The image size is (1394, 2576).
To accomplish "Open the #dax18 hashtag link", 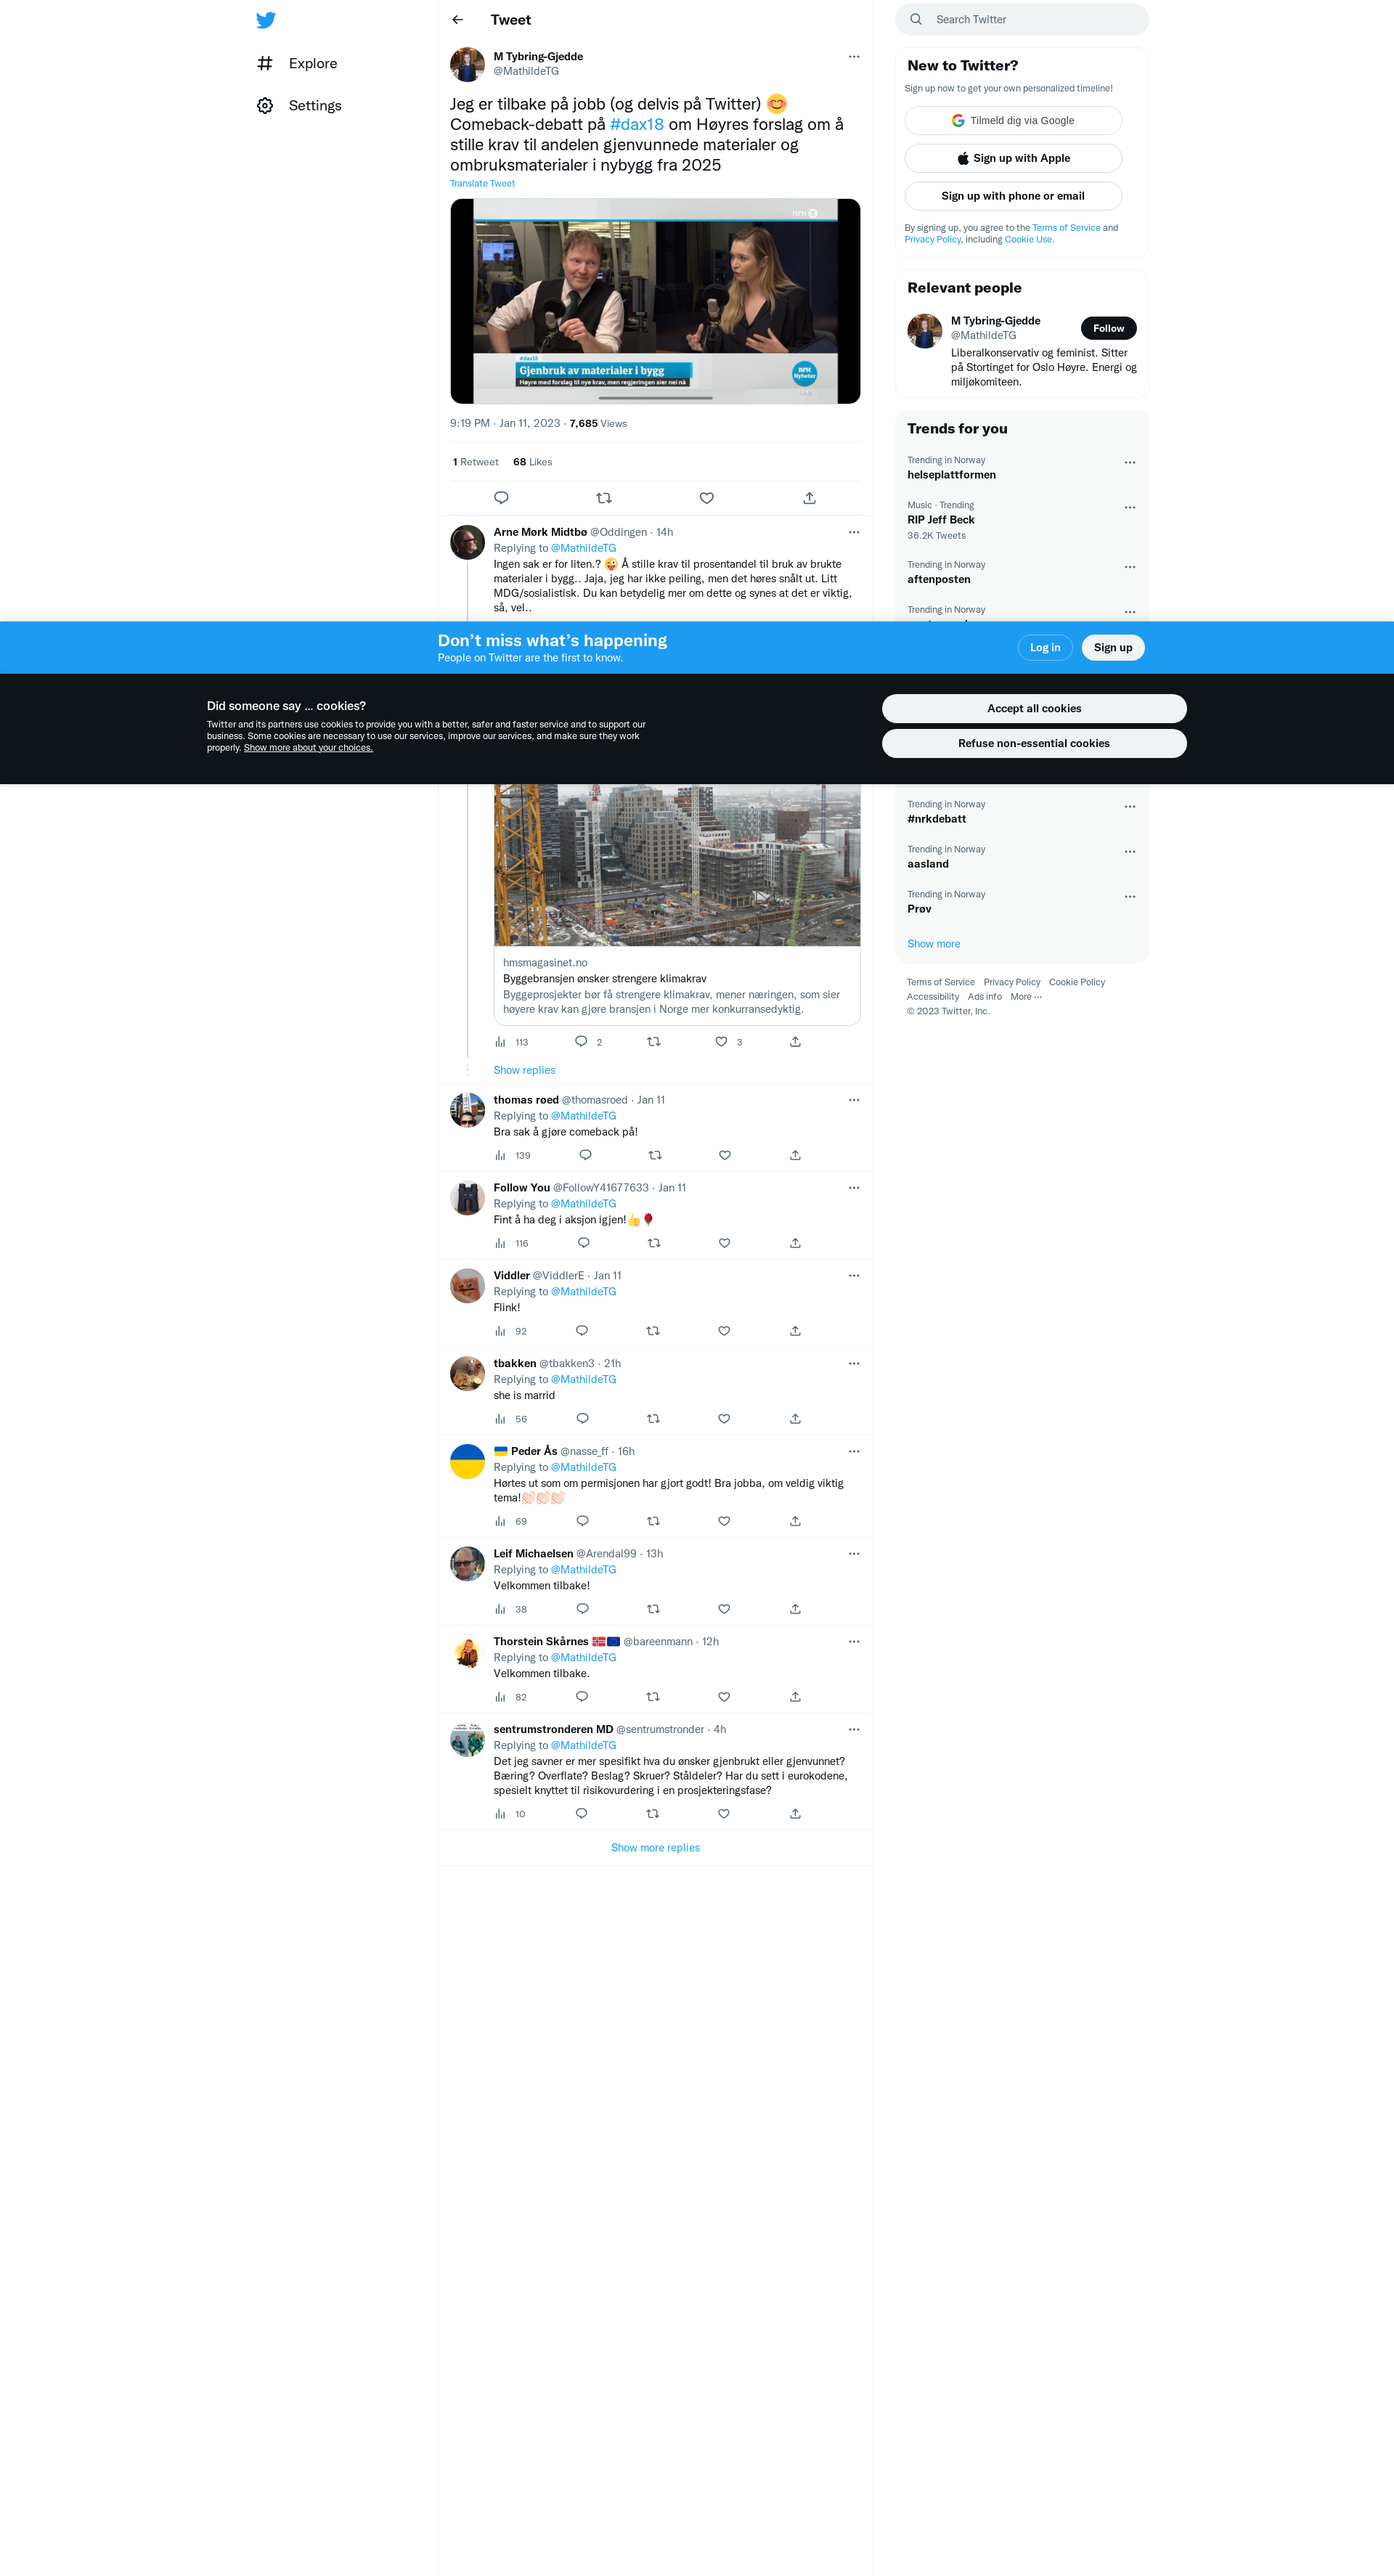I will click(637, 124).
